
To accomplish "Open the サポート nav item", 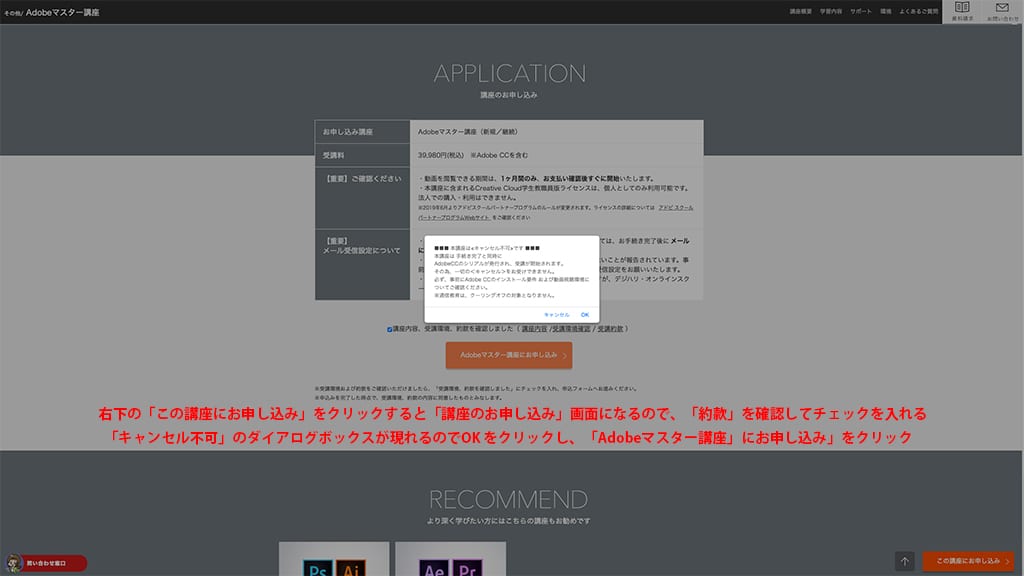I will coord(861,12).
